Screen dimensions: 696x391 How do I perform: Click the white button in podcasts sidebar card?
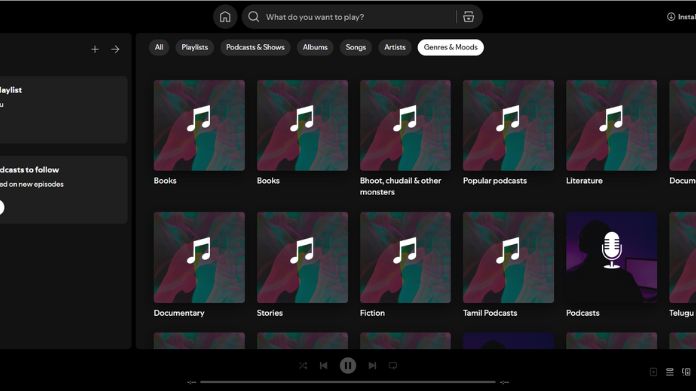click(x=1, y=207)
